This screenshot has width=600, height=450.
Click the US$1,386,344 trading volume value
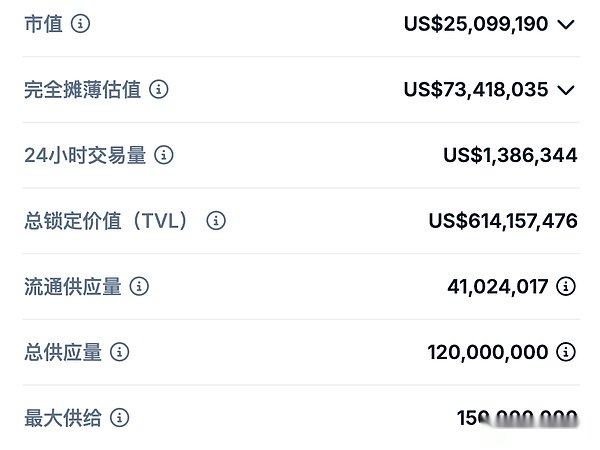[x=510, y=155]
